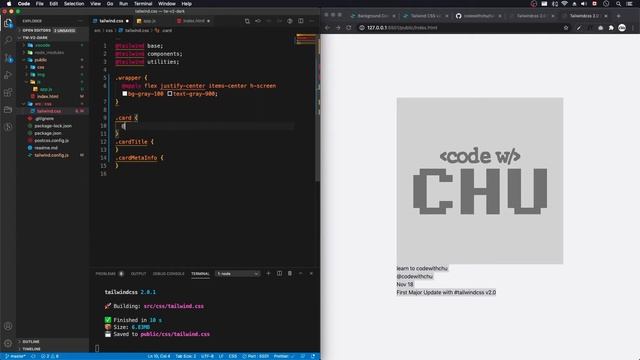
Task: Open the terminal selector dropdown
Action: pyautogui.click(x=237, y=273)
